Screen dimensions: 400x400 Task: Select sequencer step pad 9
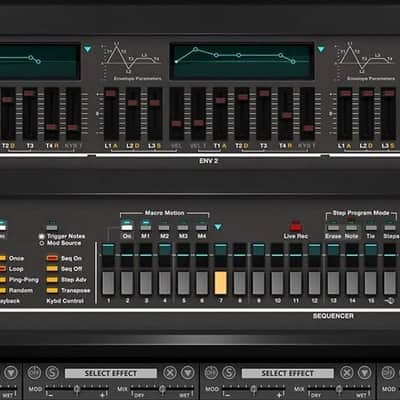coord(258,283)
